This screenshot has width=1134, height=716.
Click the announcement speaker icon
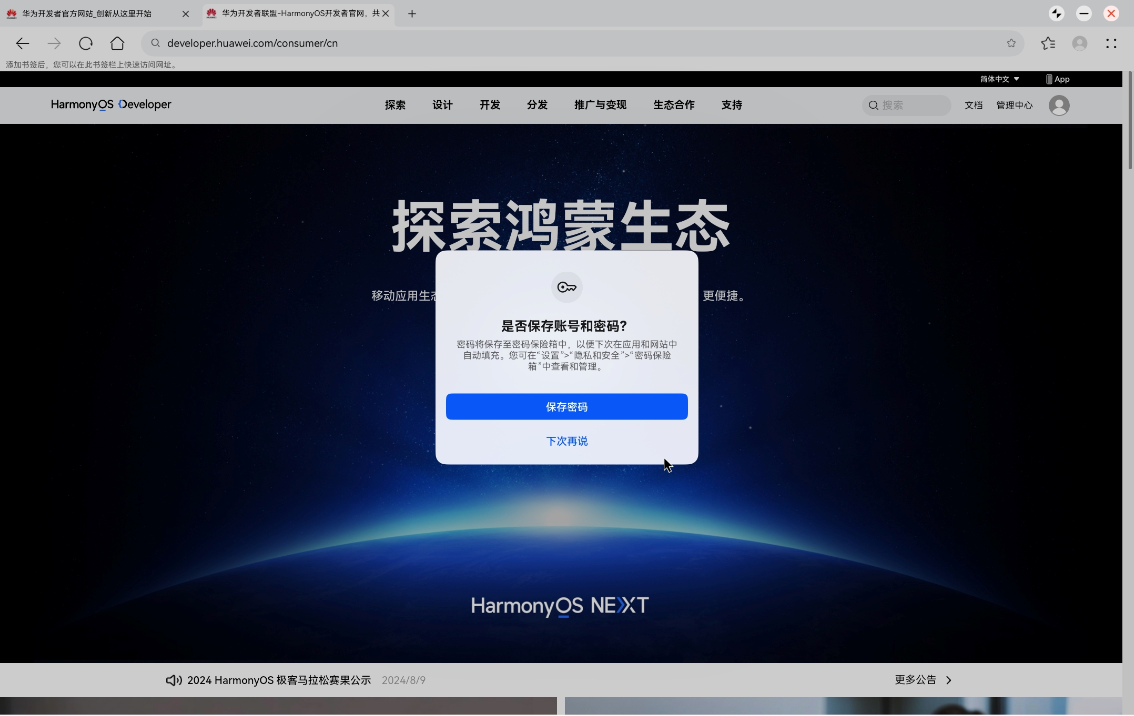point(174,681)
